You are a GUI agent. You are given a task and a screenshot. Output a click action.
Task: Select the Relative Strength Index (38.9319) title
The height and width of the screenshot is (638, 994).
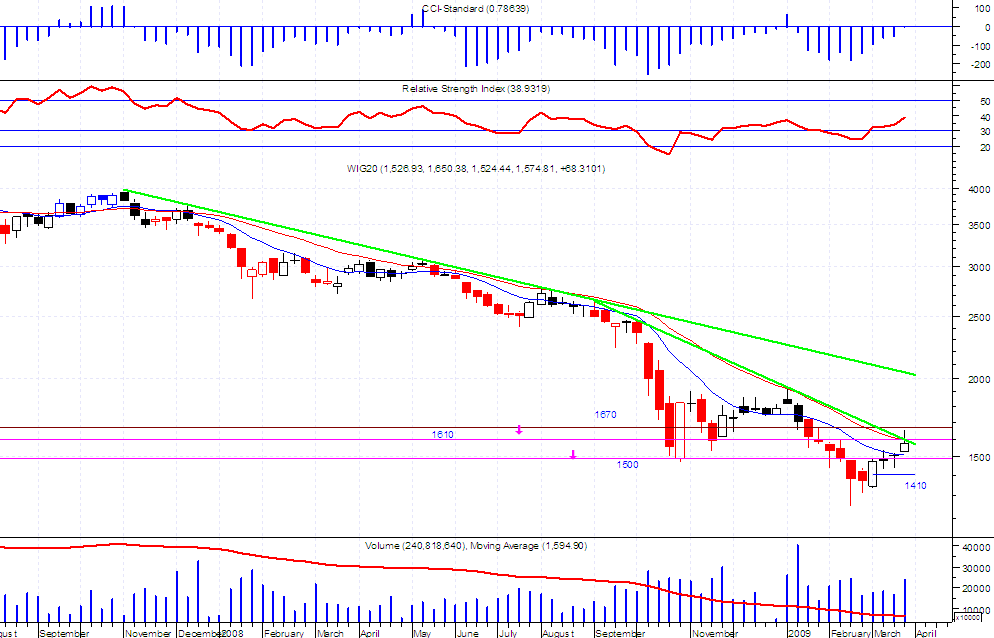(476, 89)
